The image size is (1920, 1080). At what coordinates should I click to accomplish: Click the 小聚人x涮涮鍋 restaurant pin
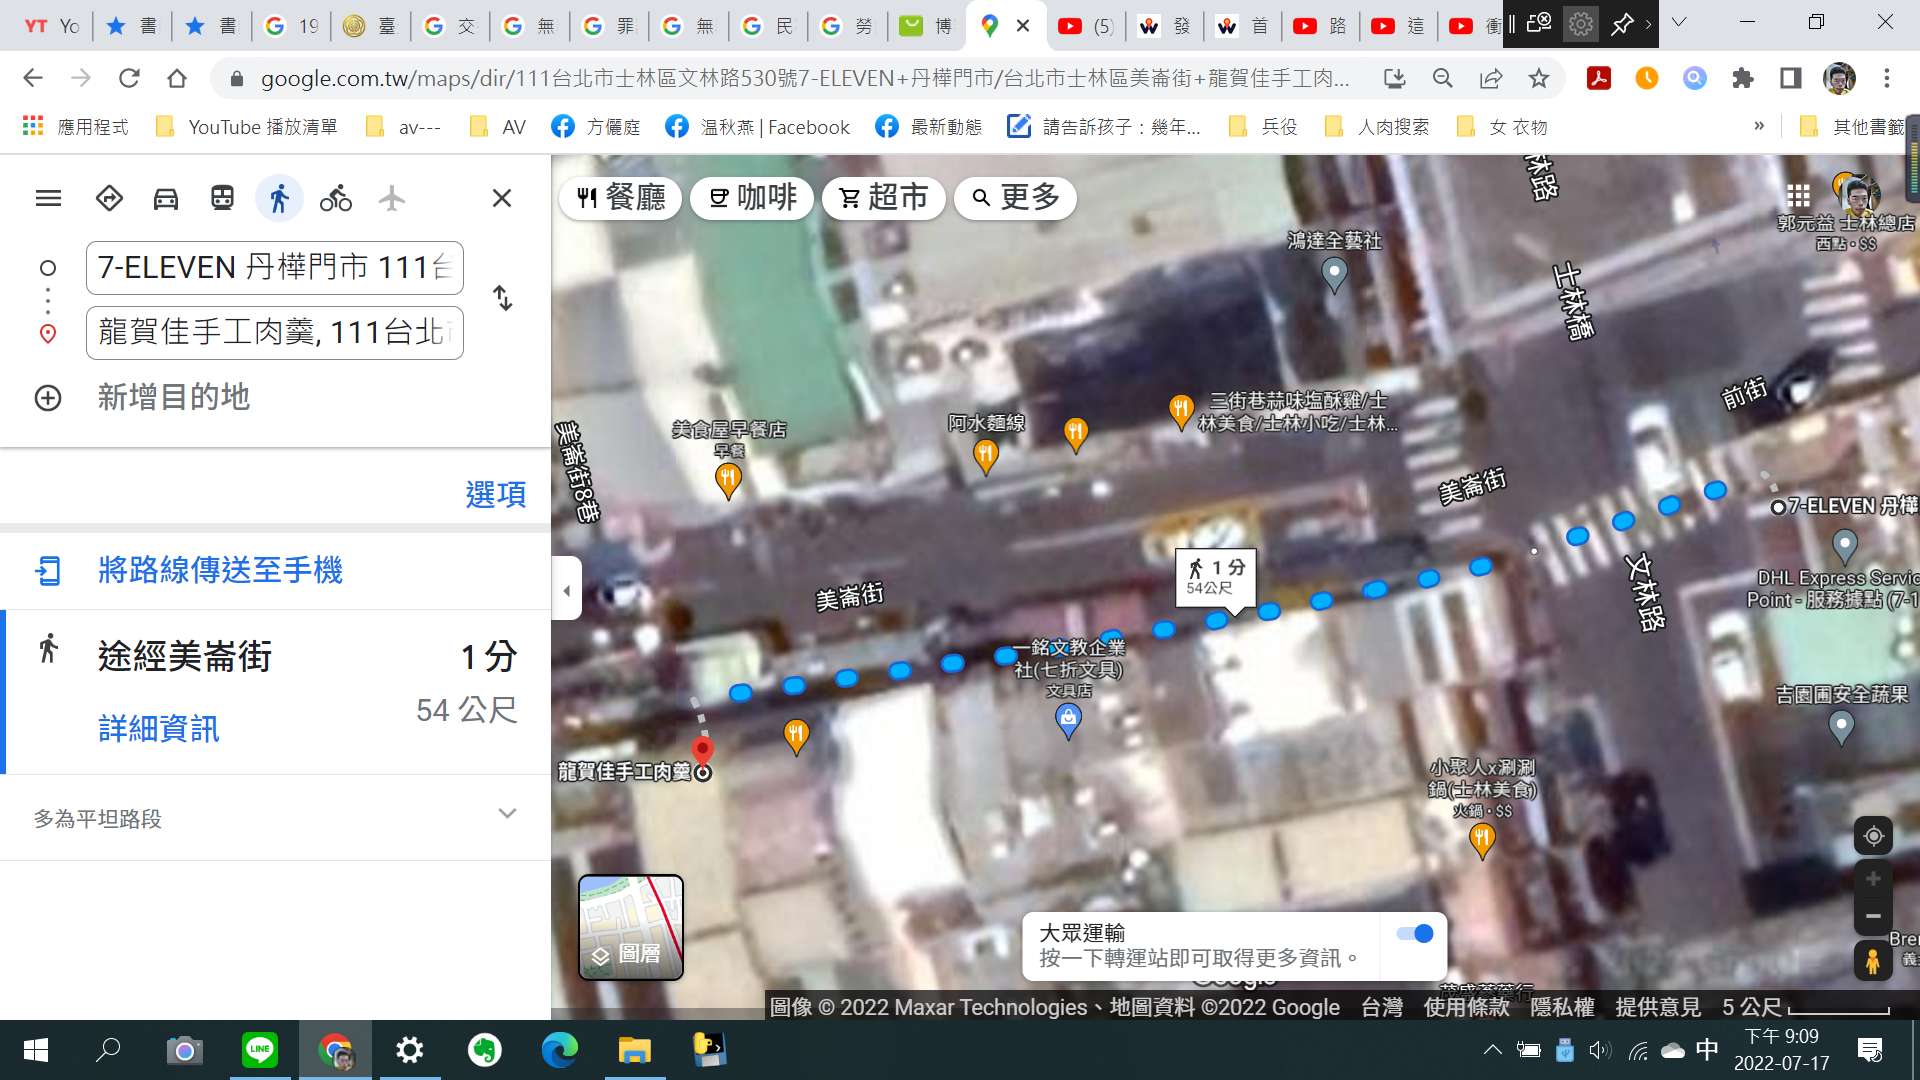tap(1482, 840)
